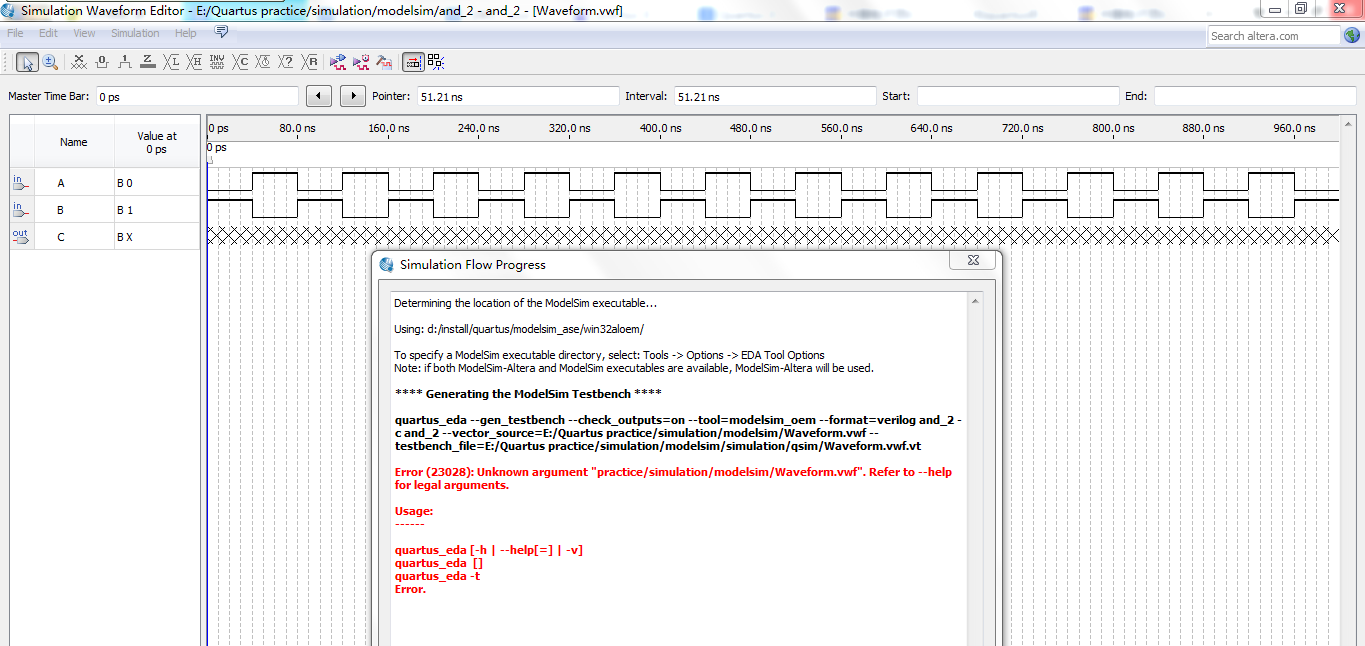Open the Edit menu
Viewport: 1365px width, 646px height.
click(x=48, y=33)
